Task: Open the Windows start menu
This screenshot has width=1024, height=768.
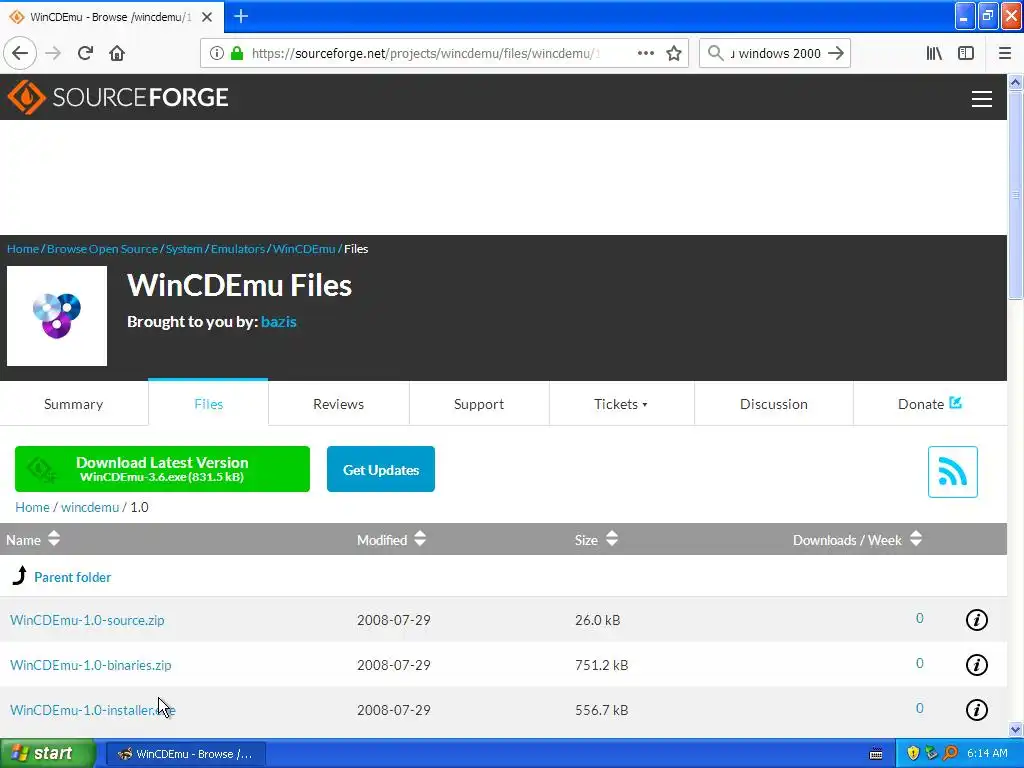Action: (48, 753)
